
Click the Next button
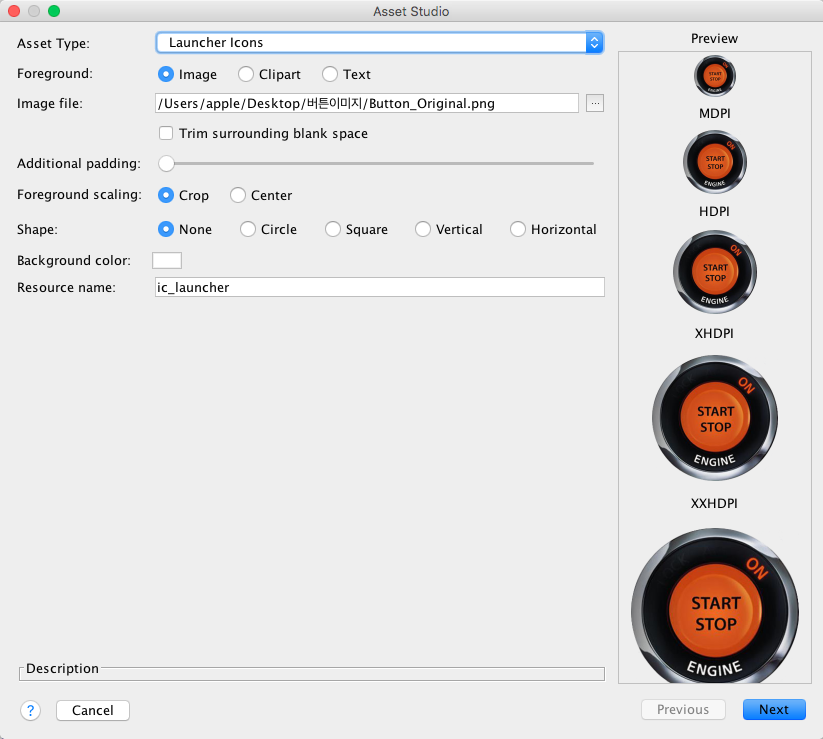(774, 710)
